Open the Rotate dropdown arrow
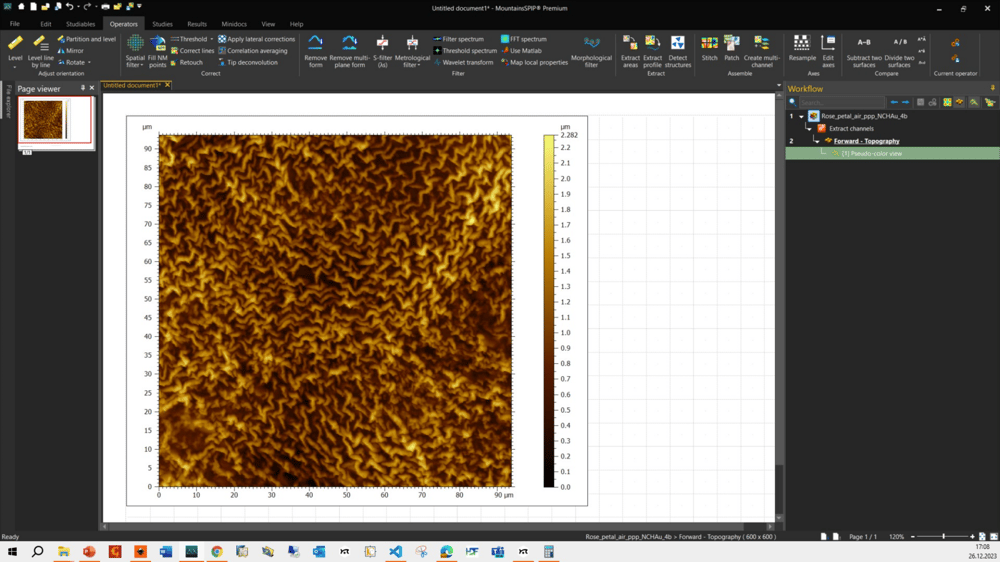Viewport: 1000px width, 562px height. 89,63
